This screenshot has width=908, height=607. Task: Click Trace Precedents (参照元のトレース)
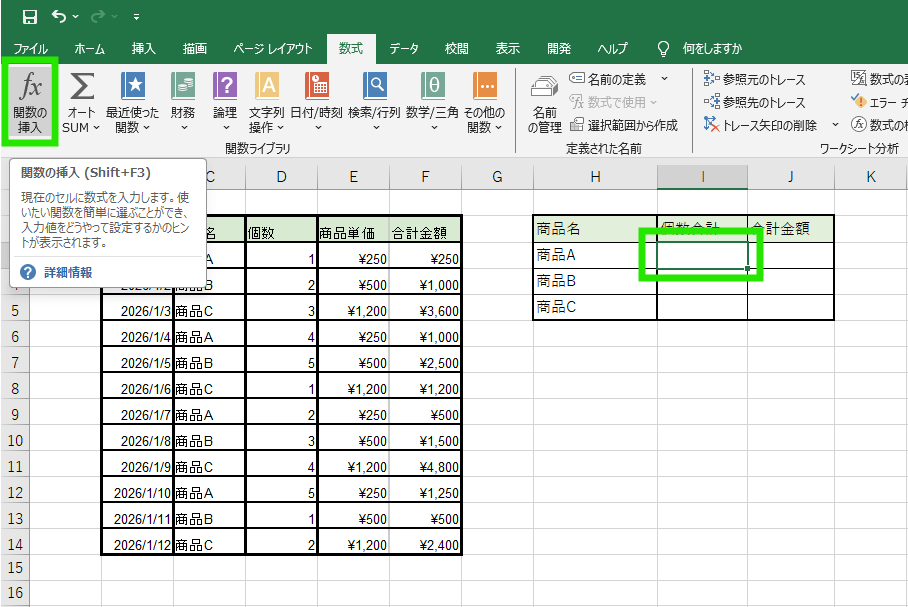tap(755, 78)
